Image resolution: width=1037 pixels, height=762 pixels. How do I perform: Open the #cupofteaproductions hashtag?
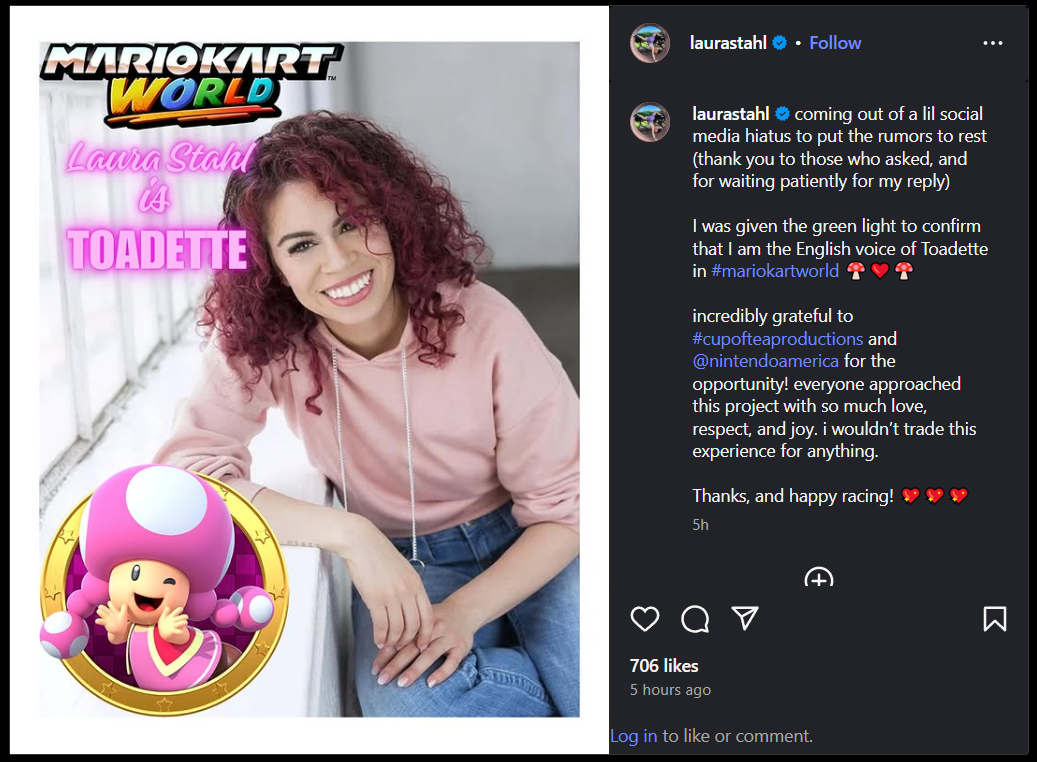pyautogui.click(x=777, y=339)
